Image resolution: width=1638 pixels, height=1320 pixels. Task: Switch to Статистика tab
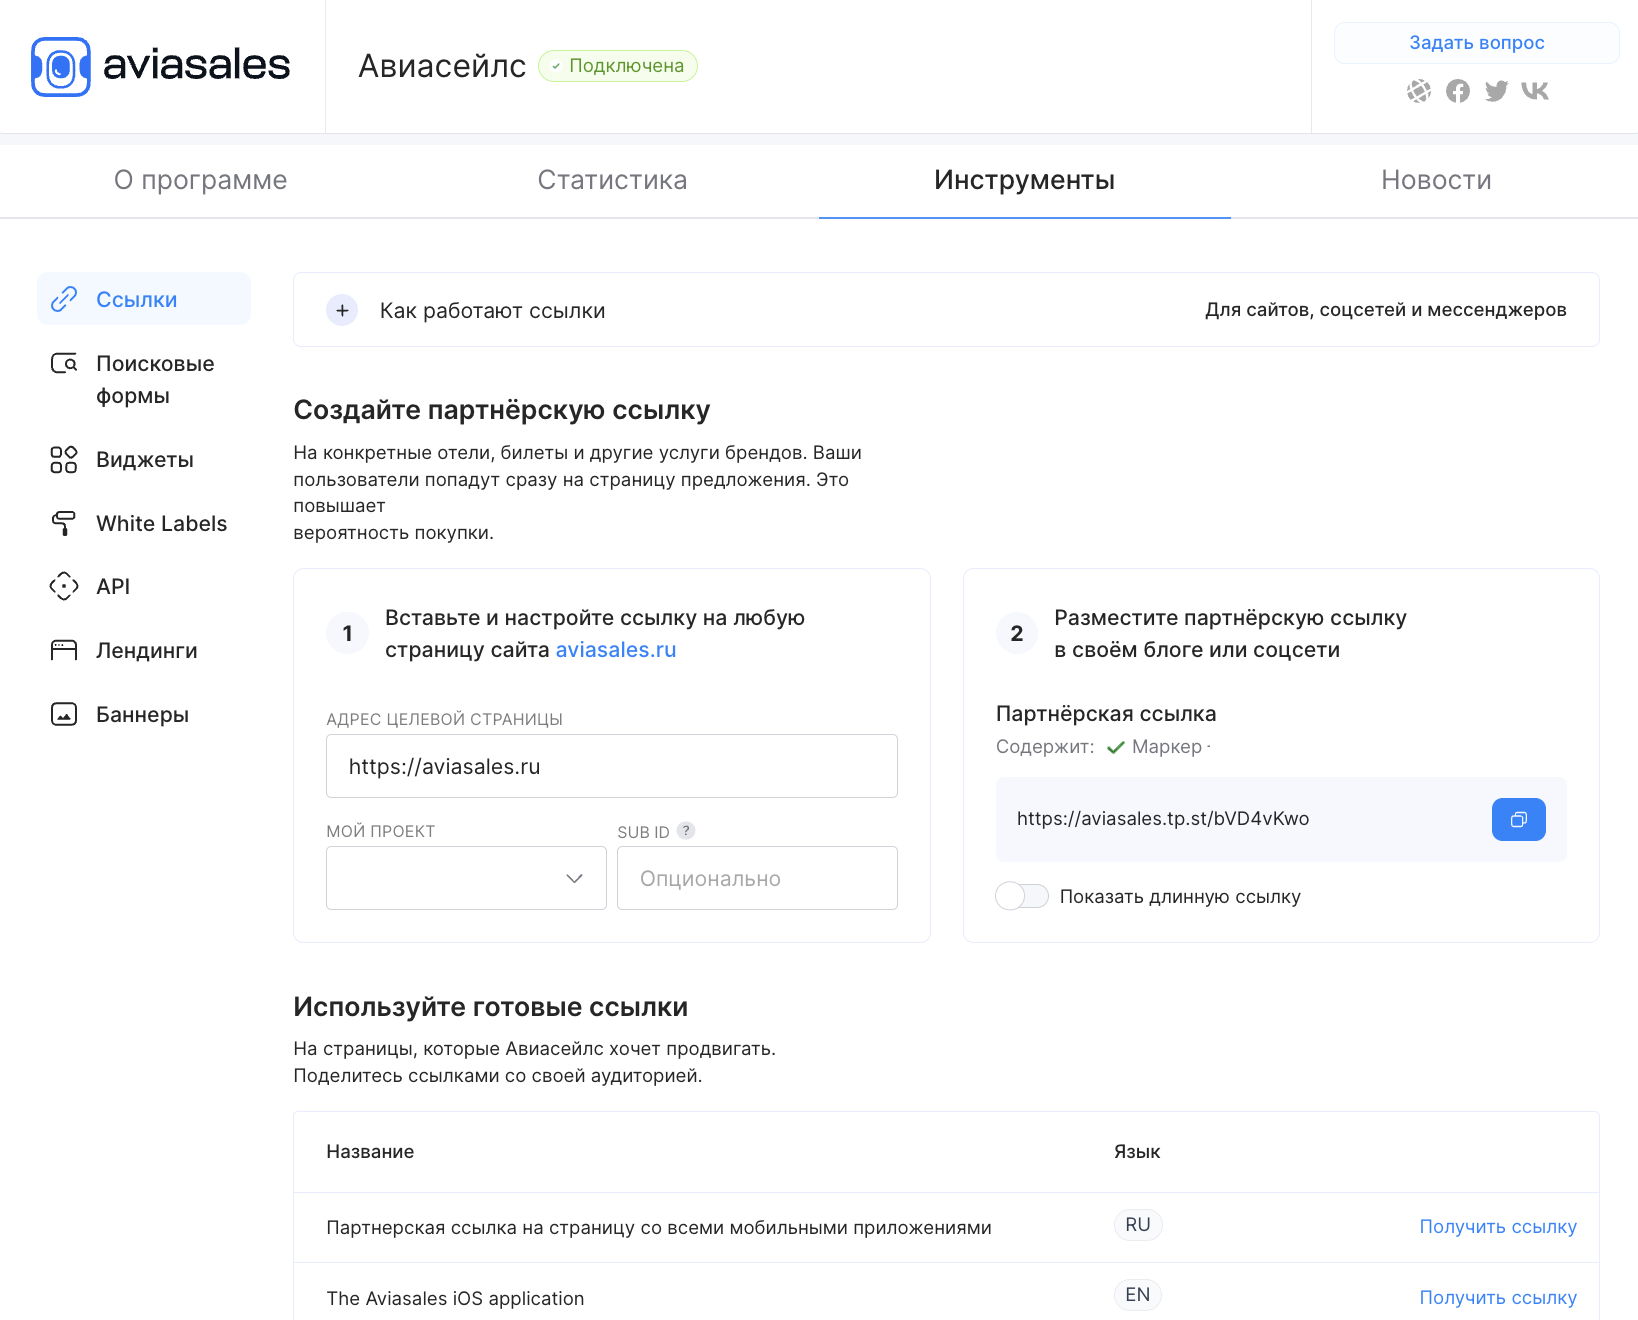[x=612, y=180]
